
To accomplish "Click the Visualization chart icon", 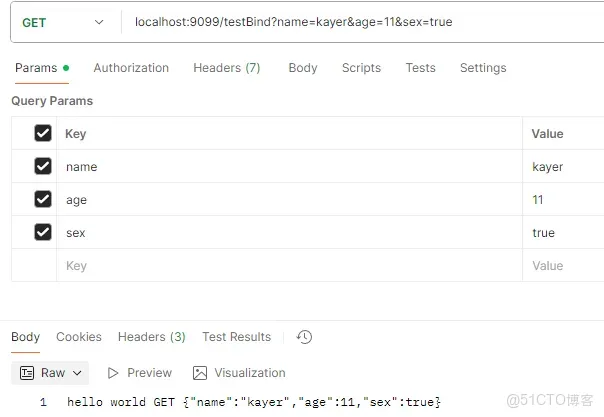I will (x=200, y=373).
